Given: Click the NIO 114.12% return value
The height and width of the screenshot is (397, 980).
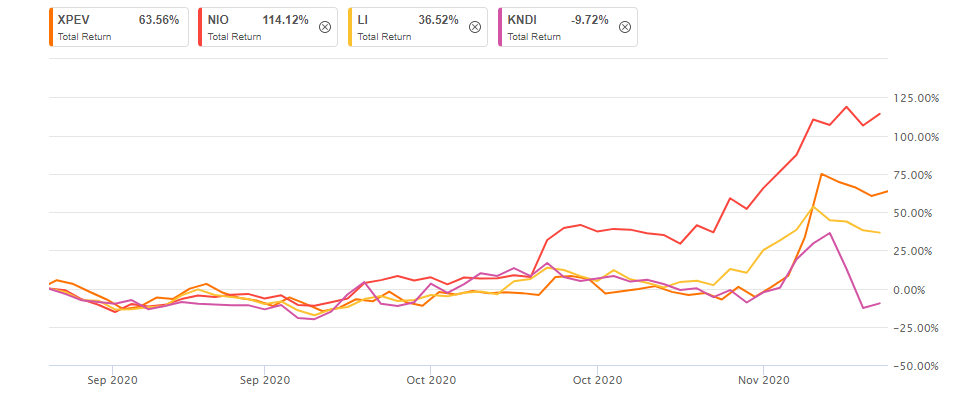Looking at the screenshot, I should 285,20.
